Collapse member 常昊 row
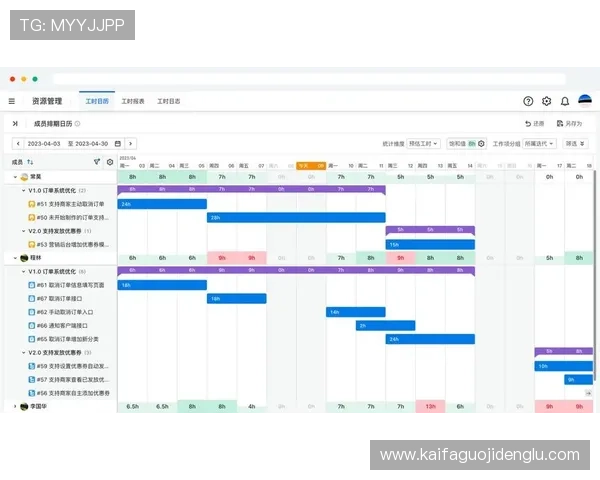Screen dimensions: 600x480 coord(15,177)
